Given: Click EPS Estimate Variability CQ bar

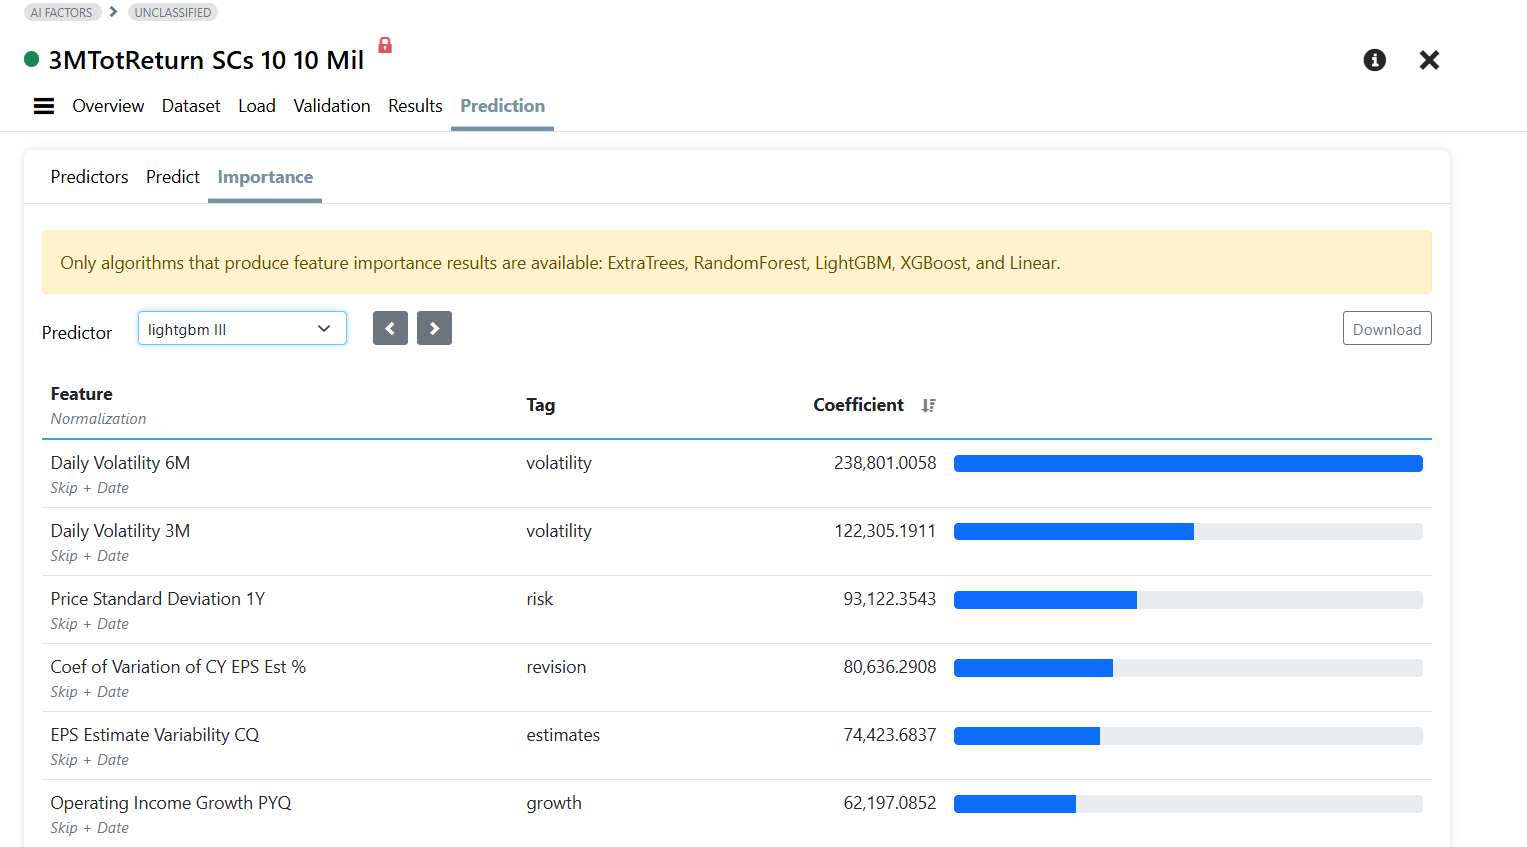Looking at the screenshot, I should pyautogui.click(x=1188, y=735).
